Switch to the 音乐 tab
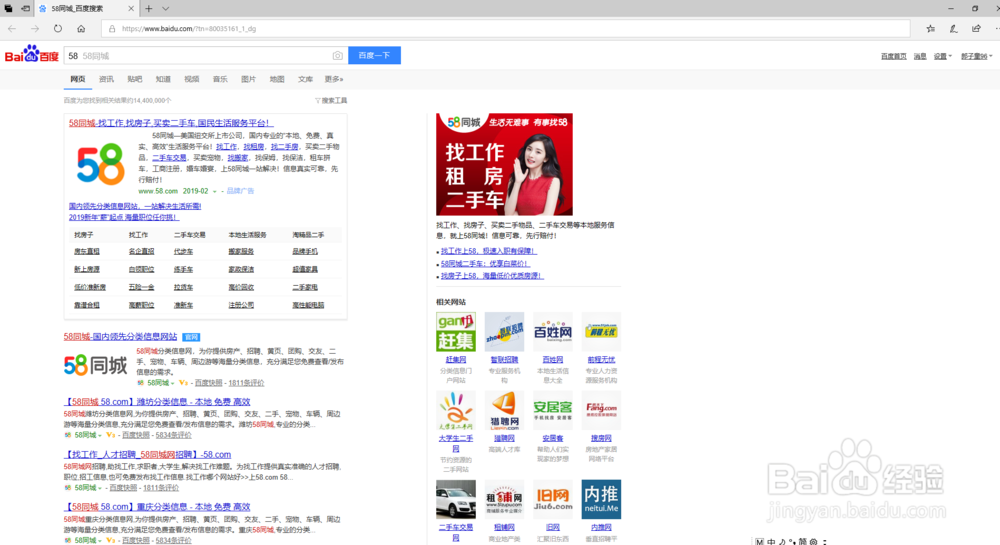This screenshot has width=1000, height=545. 220,79
